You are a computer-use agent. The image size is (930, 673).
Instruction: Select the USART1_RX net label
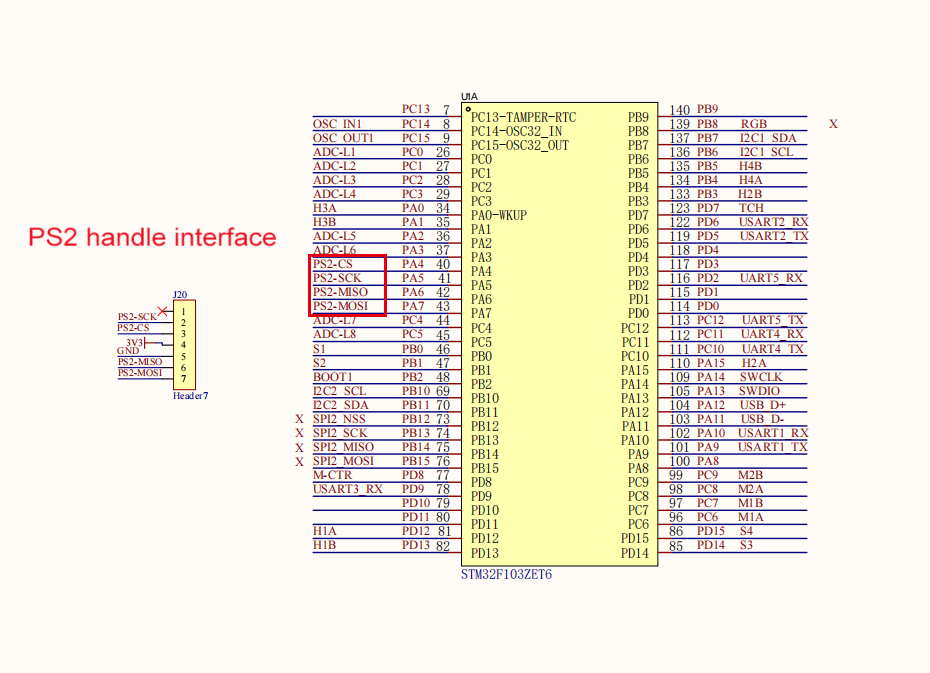click(773, 433)
